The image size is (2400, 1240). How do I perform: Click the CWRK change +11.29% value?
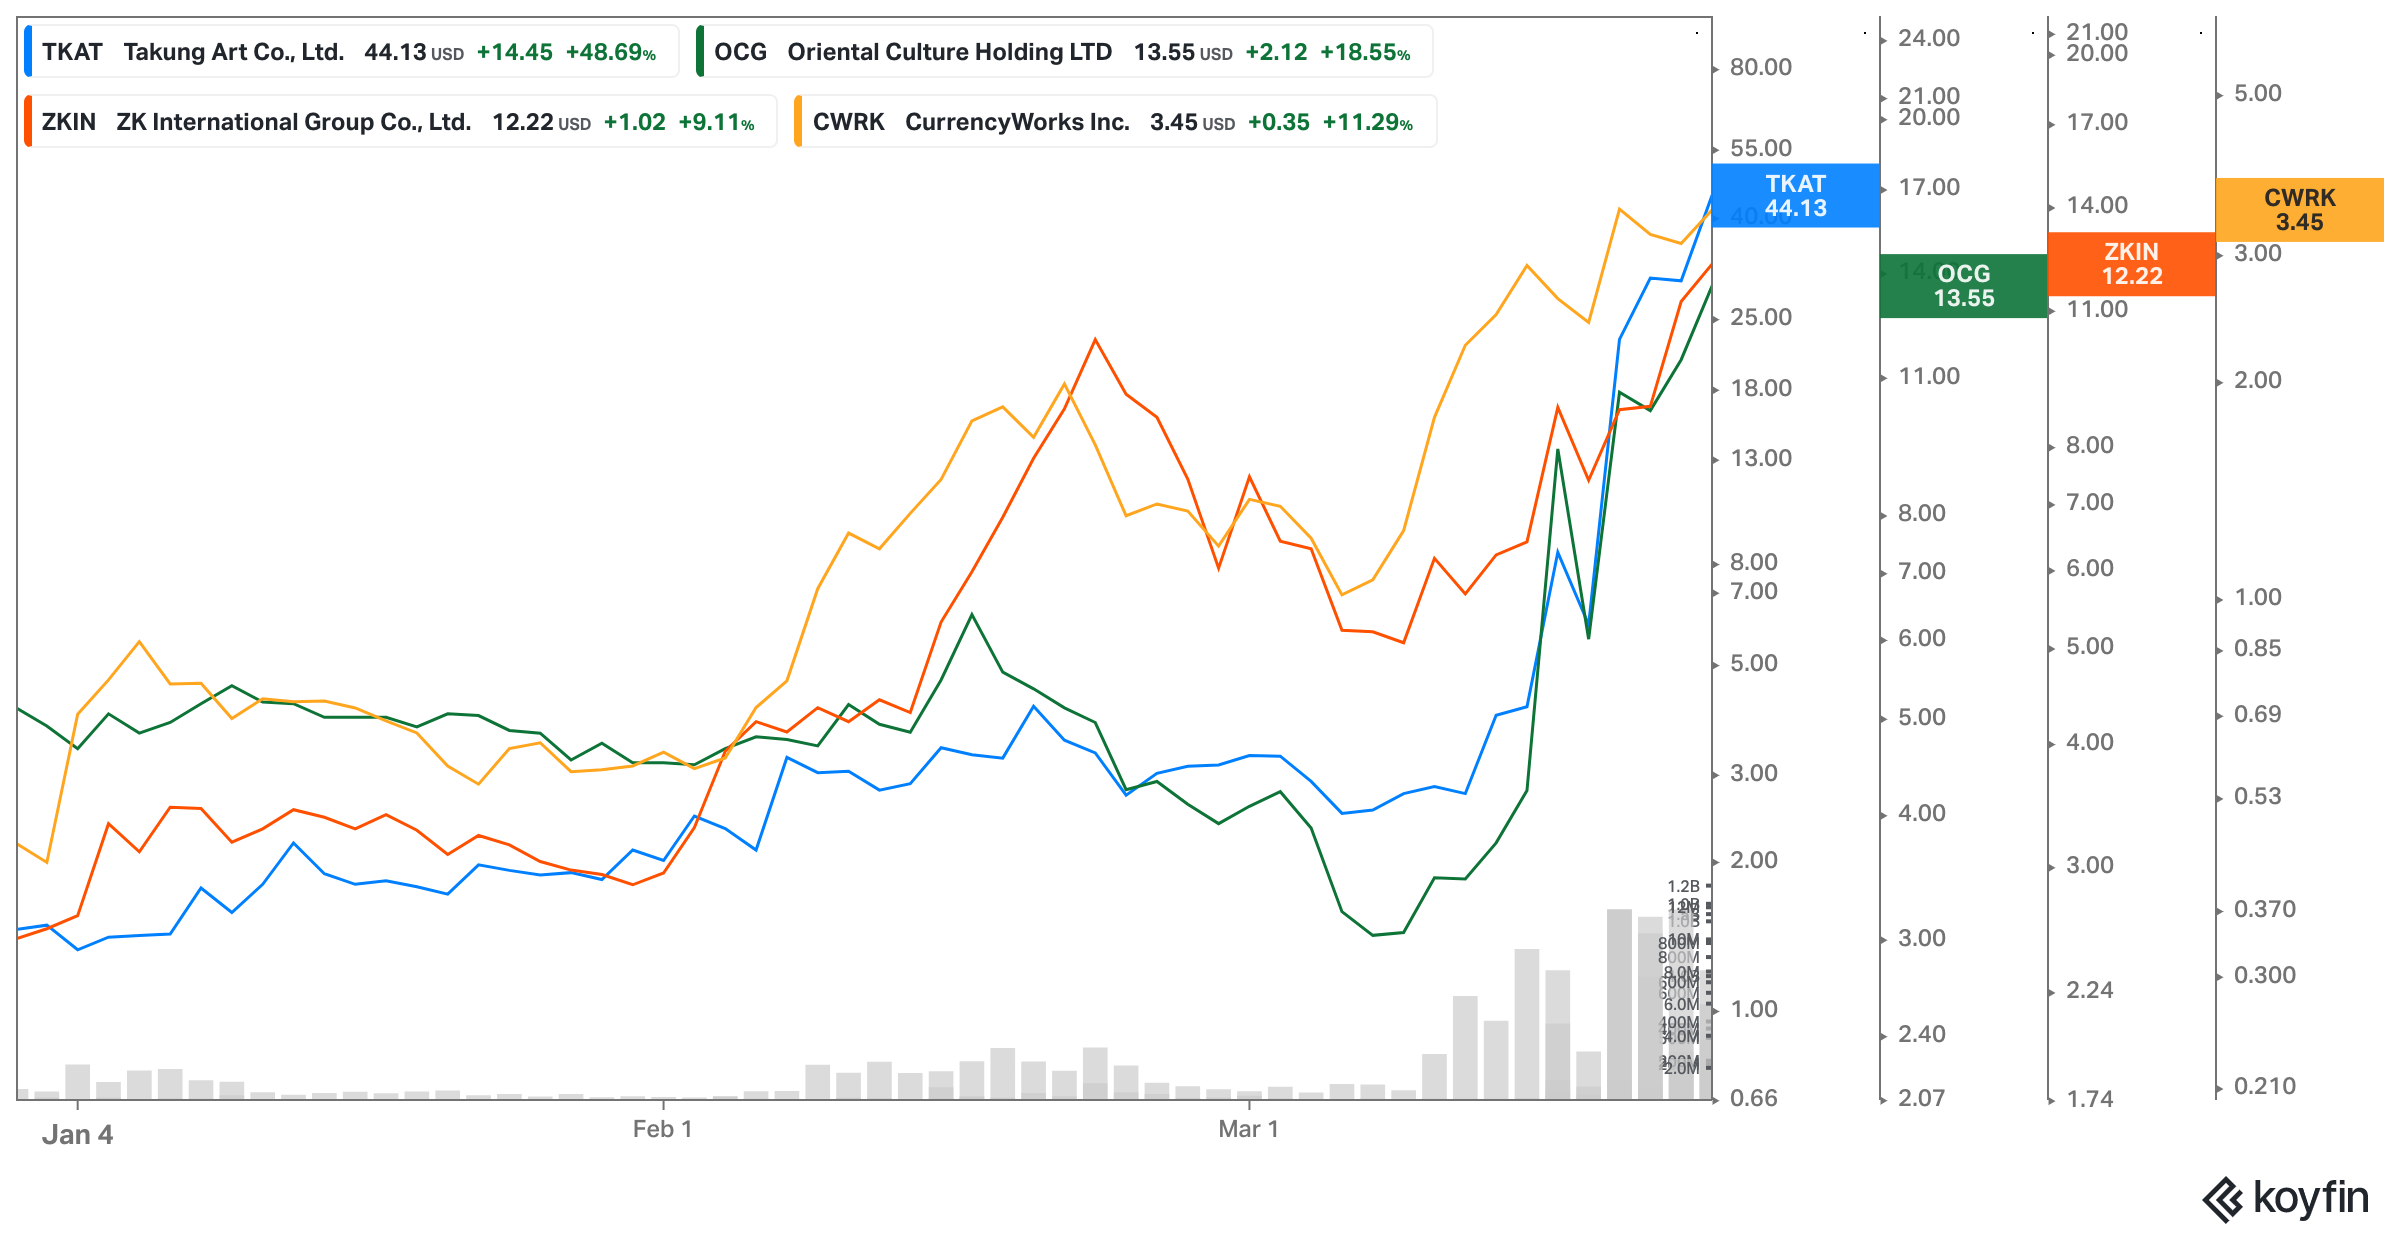(1367, 122)
